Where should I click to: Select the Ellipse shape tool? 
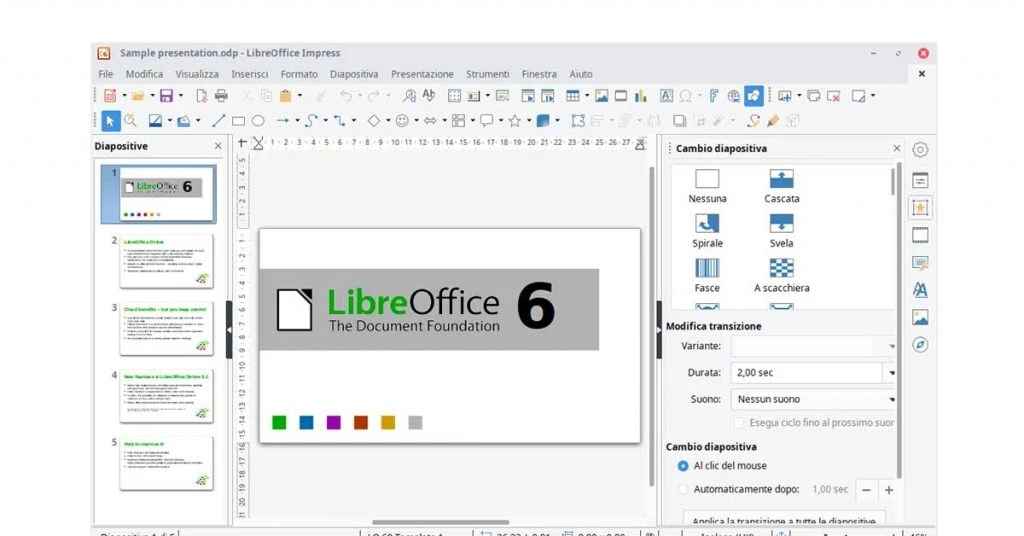pyautogui.click(x=258, y=121)
